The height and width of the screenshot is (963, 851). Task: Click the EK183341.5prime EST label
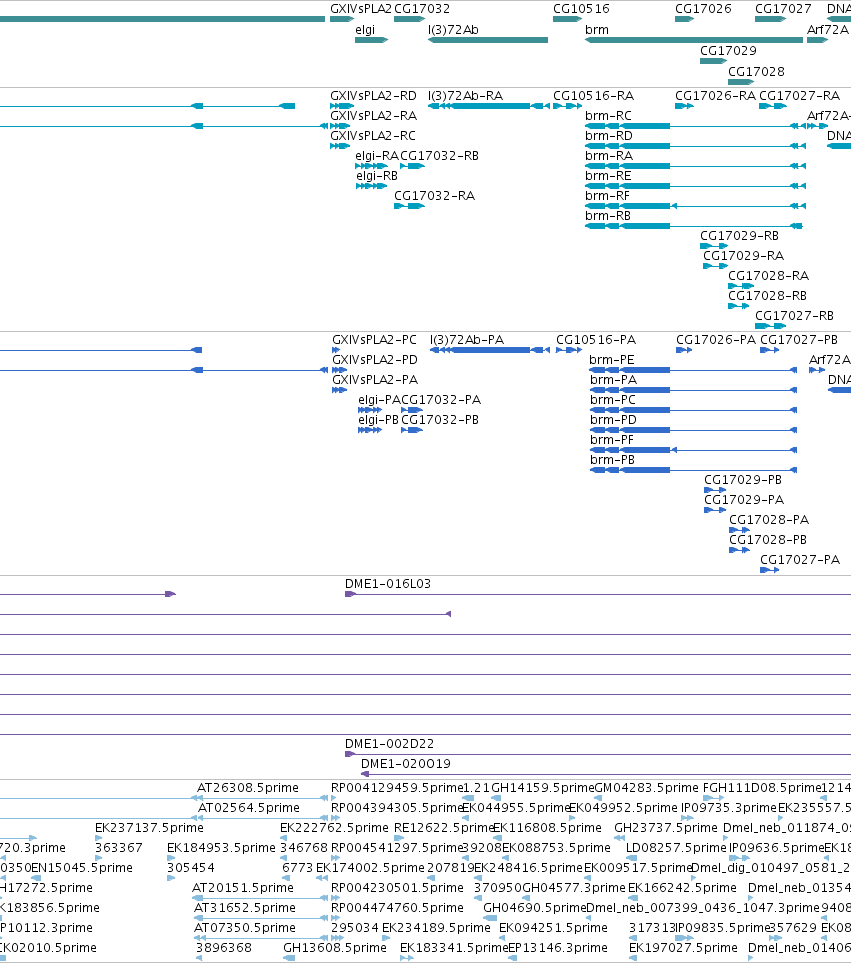(x=454, y=948)
